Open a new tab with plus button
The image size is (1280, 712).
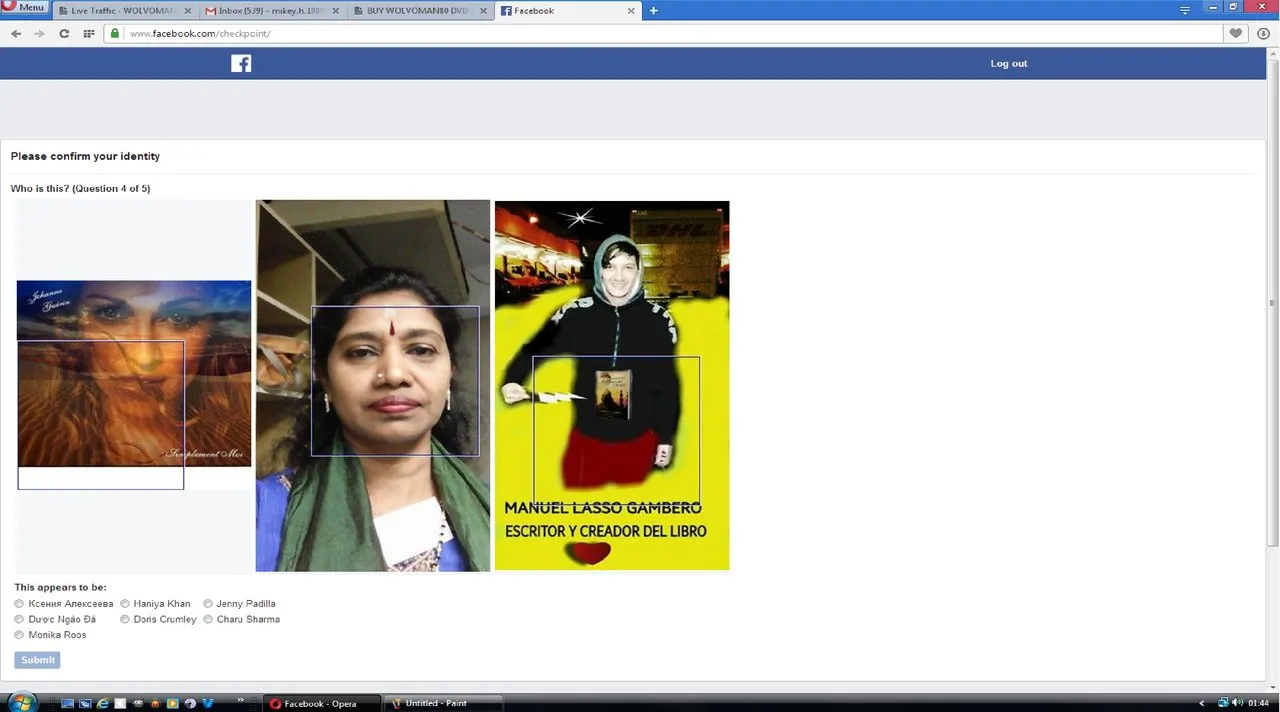click(654, 11)
